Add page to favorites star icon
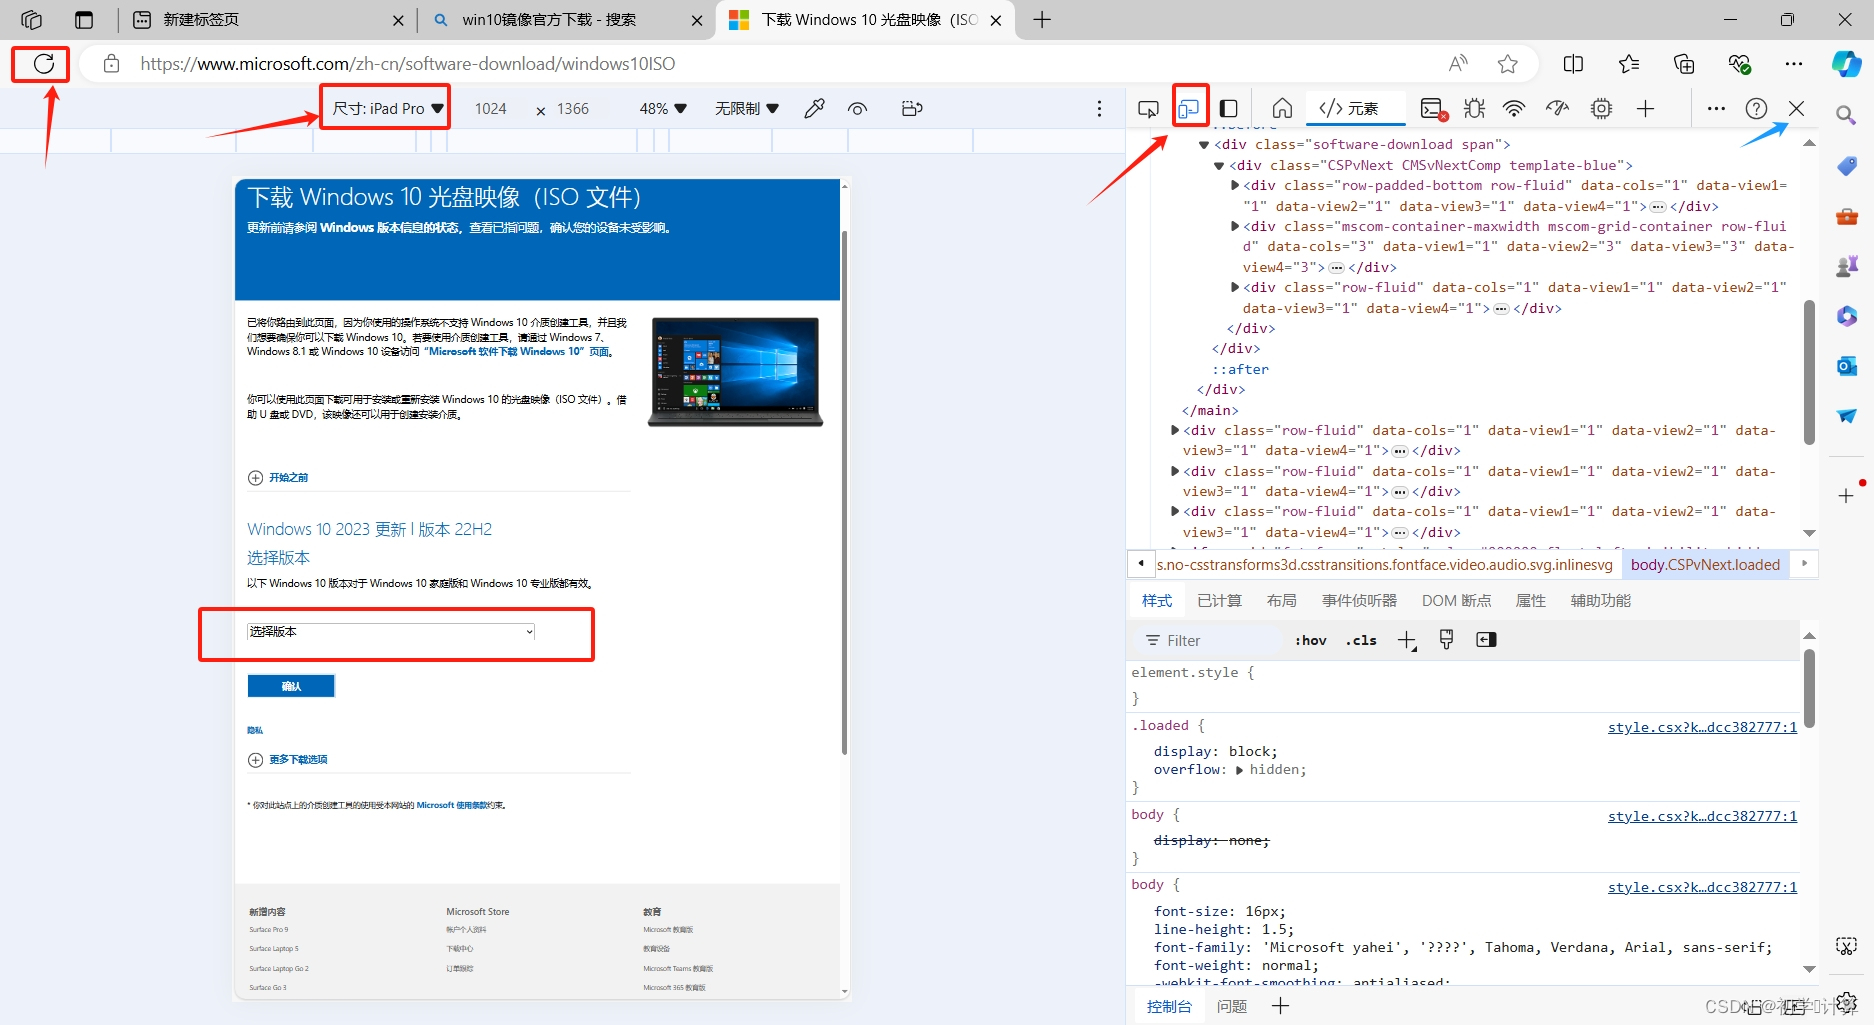This screenshot has height=1025, width=1874. [x=1508, y=64]
